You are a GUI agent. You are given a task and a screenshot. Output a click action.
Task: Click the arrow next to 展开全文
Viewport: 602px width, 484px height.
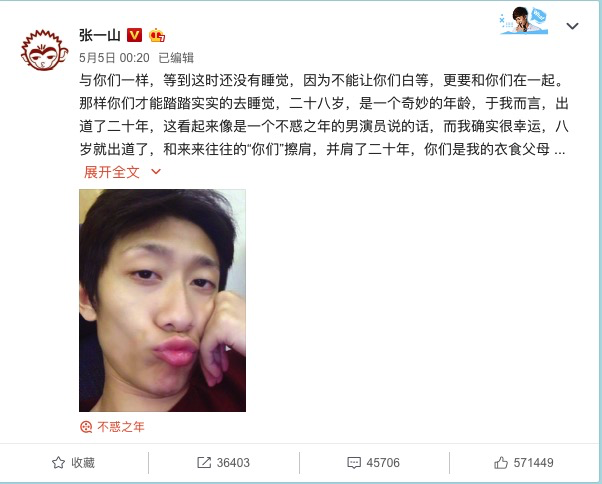click(156, 172)
